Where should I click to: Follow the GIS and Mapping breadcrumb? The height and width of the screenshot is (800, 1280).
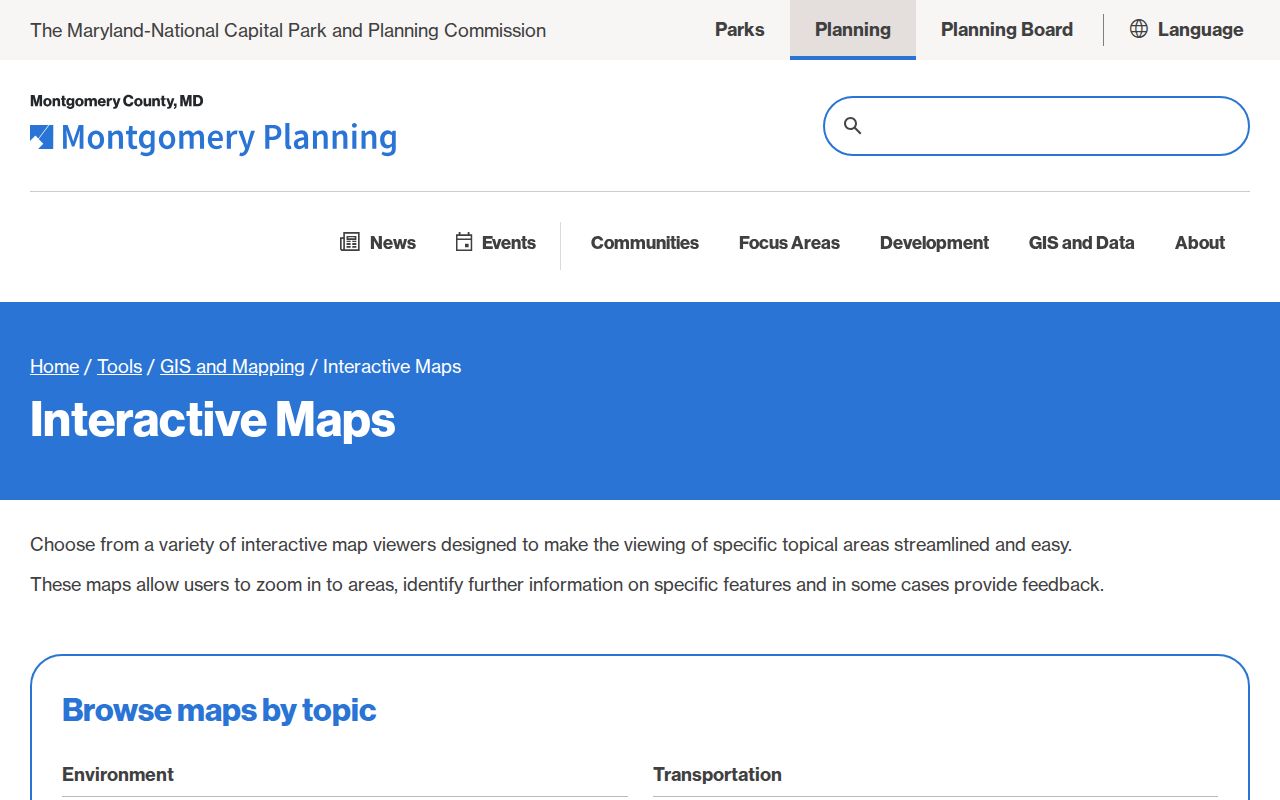coord(233,366)
